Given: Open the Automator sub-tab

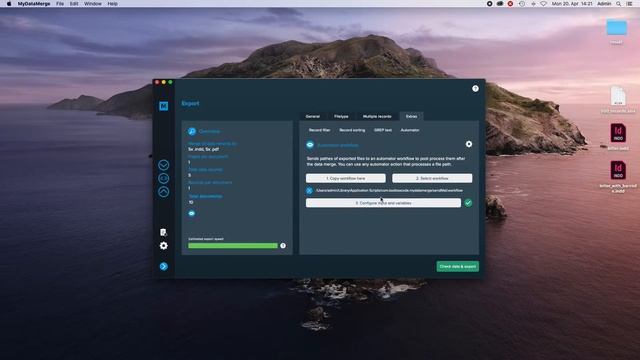Looking at the screenshot, I should click(410, 130).
